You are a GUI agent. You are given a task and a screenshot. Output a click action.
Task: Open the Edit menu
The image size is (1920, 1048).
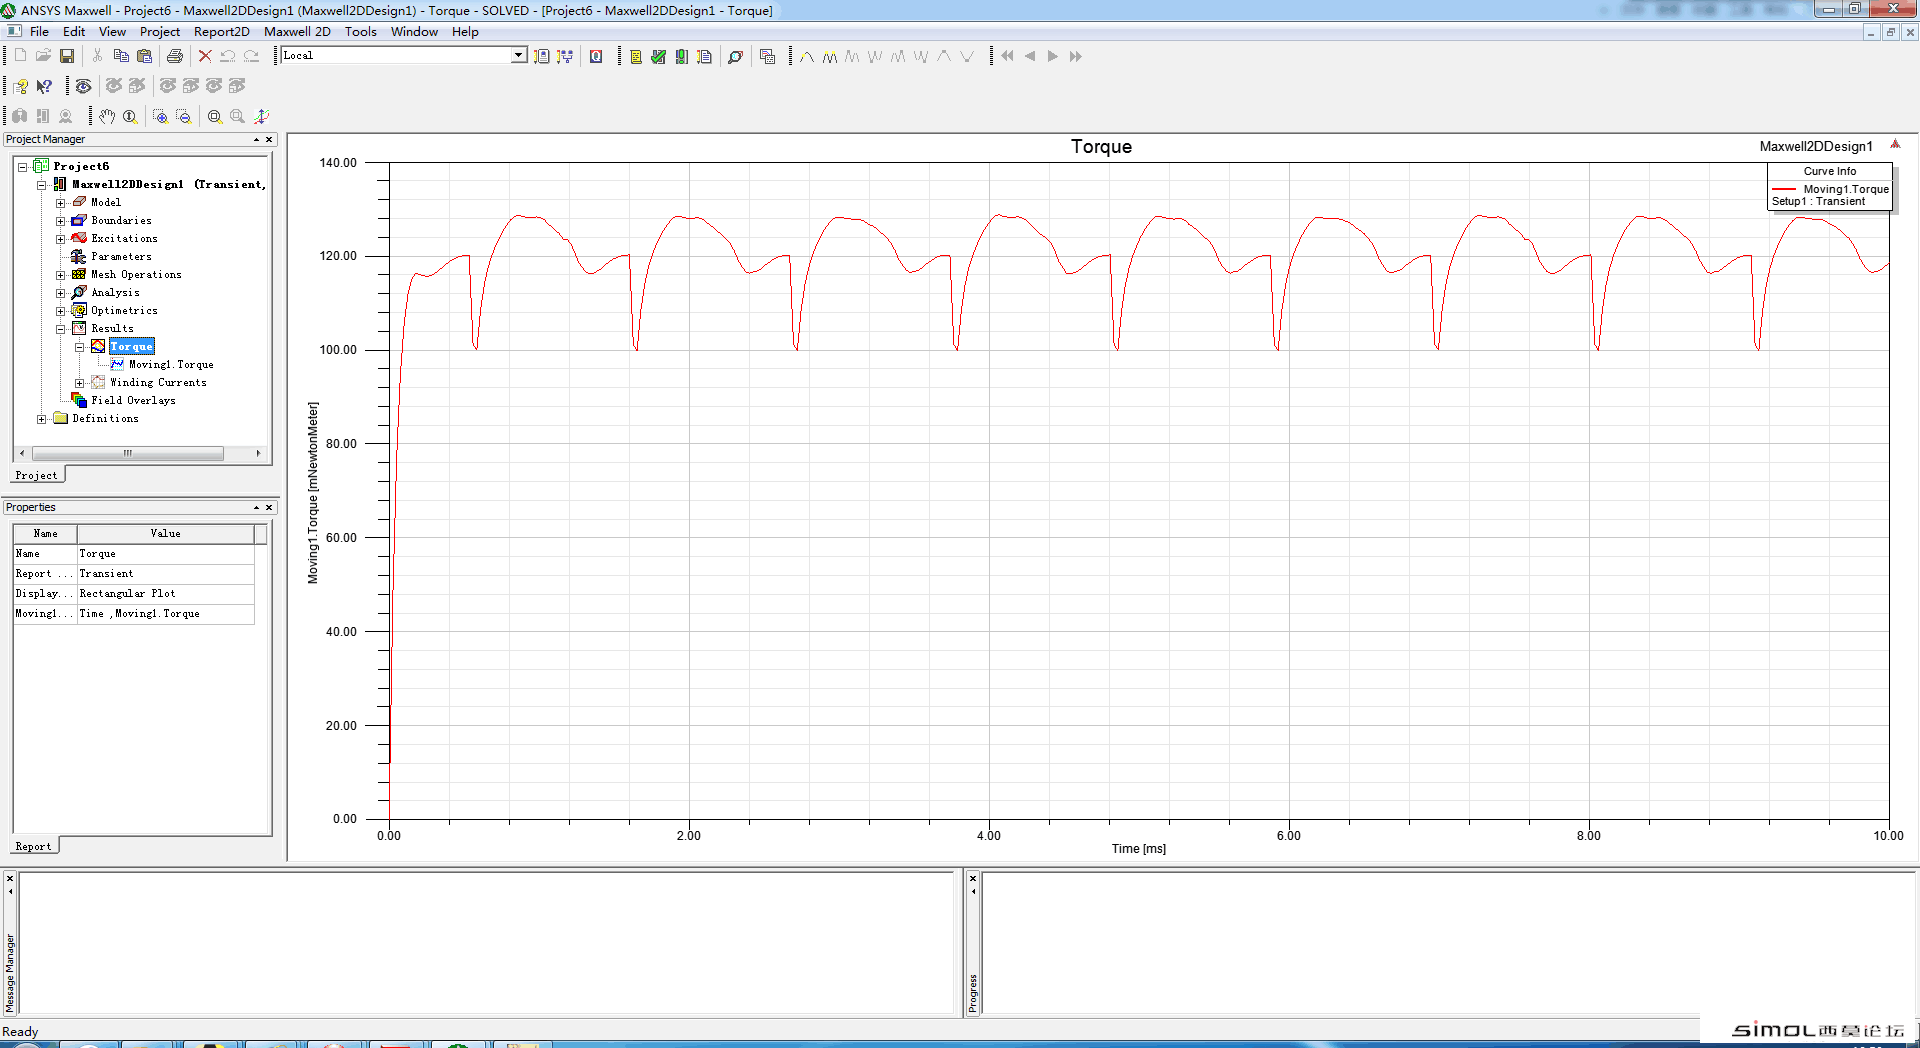[x=74, y=32]
